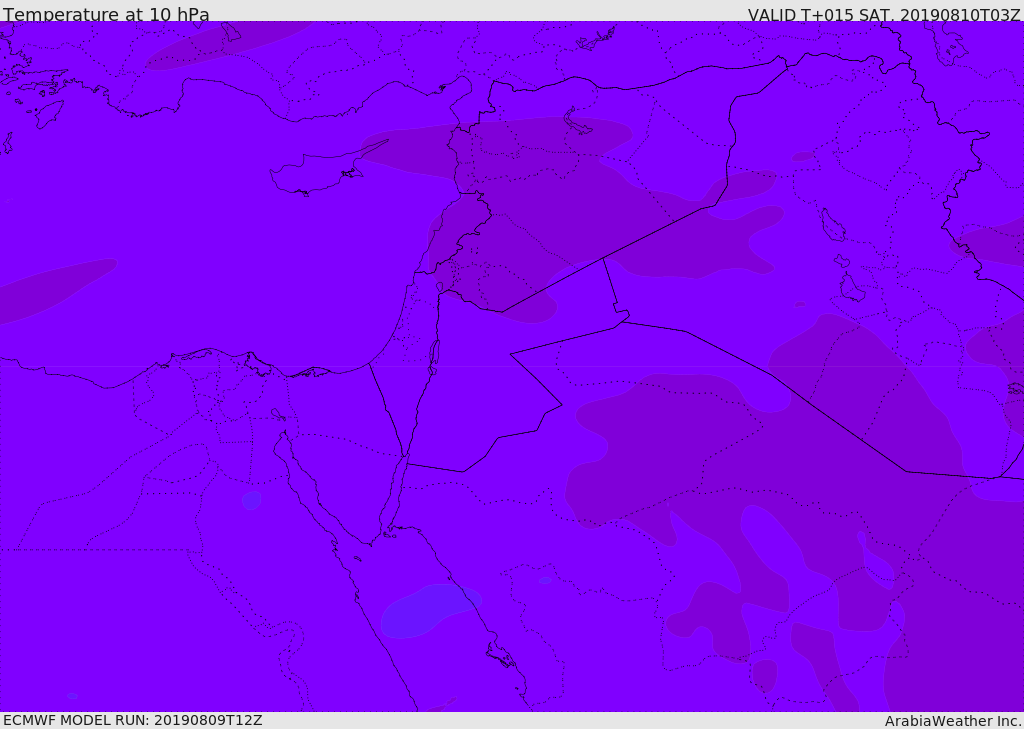Click the 'Temperature at 10 hPa' title
This screenshot has height=729, width=1024.
point(106,14)
